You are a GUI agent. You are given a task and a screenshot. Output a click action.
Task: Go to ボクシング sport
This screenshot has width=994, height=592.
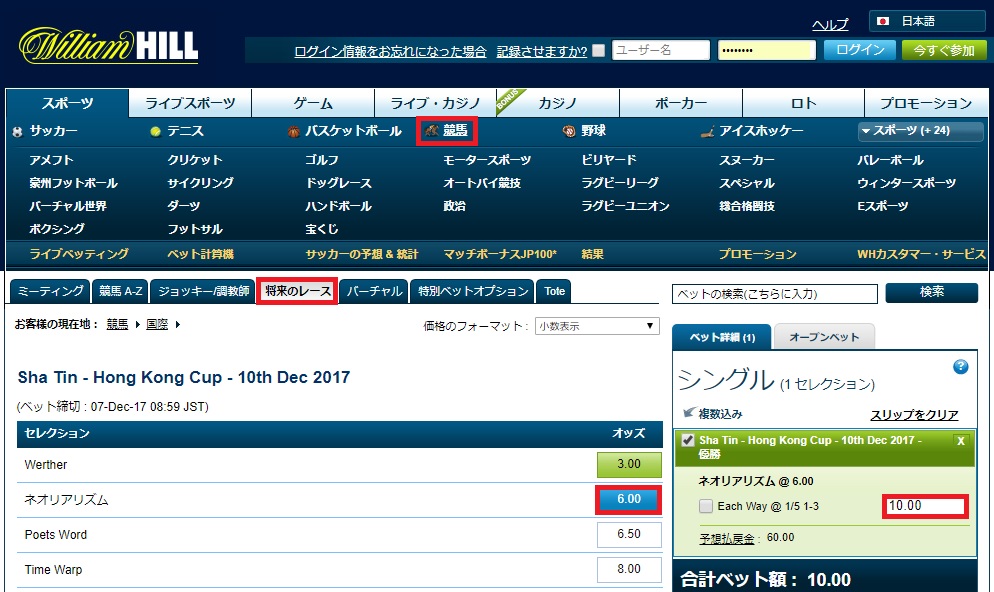pyautogui.click(x=57, y=229)
